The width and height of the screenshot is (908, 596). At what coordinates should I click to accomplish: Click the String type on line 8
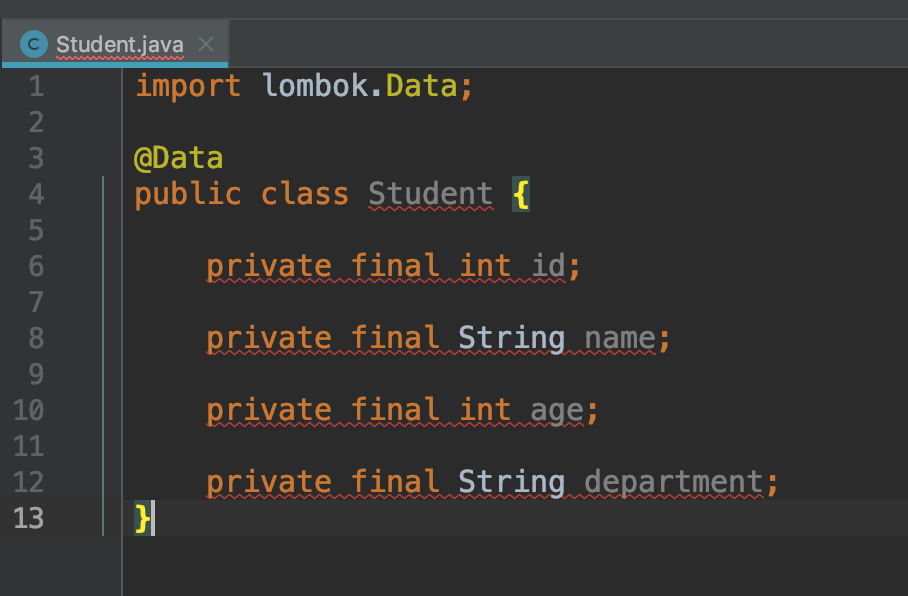pos(512,339)
